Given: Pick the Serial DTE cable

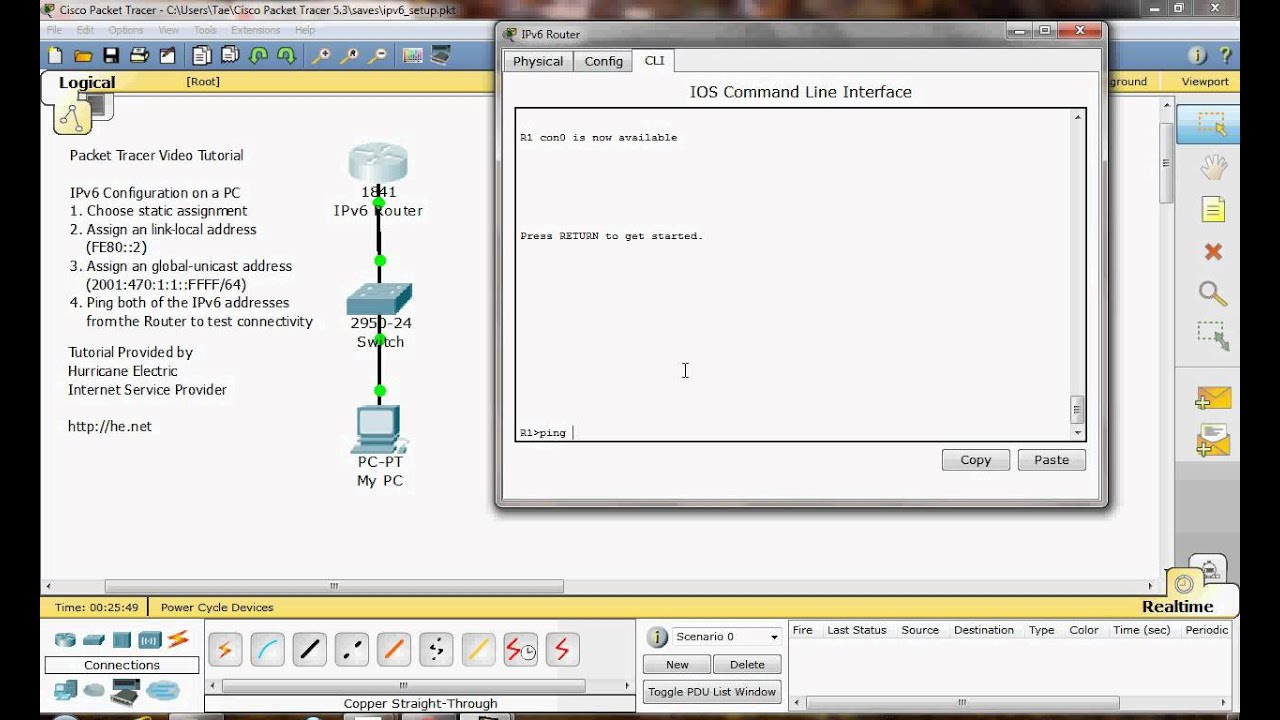Looking at the screenshot, I should point(562,650).
